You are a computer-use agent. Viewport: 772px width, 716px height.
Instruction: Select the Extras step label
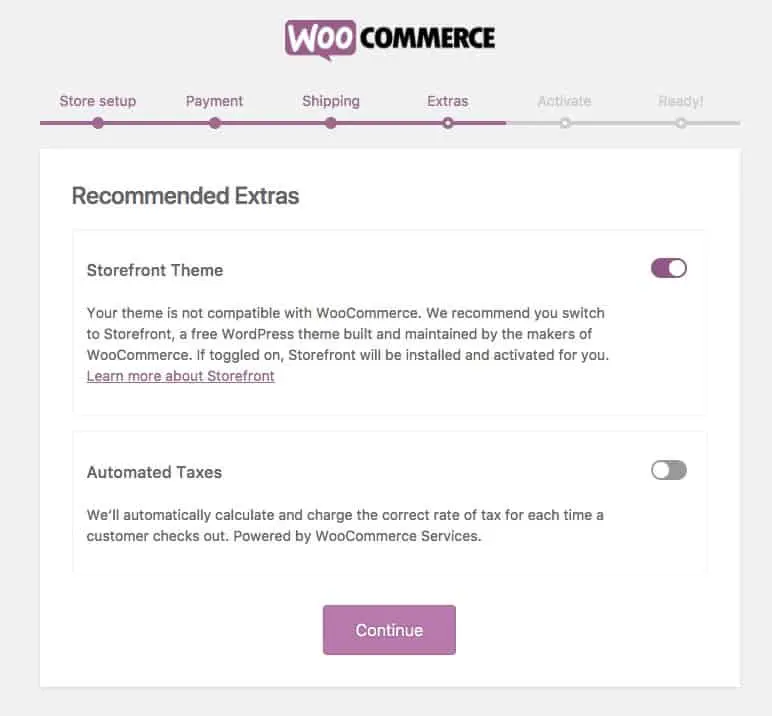pyautogui.click(x=448, y=101)
